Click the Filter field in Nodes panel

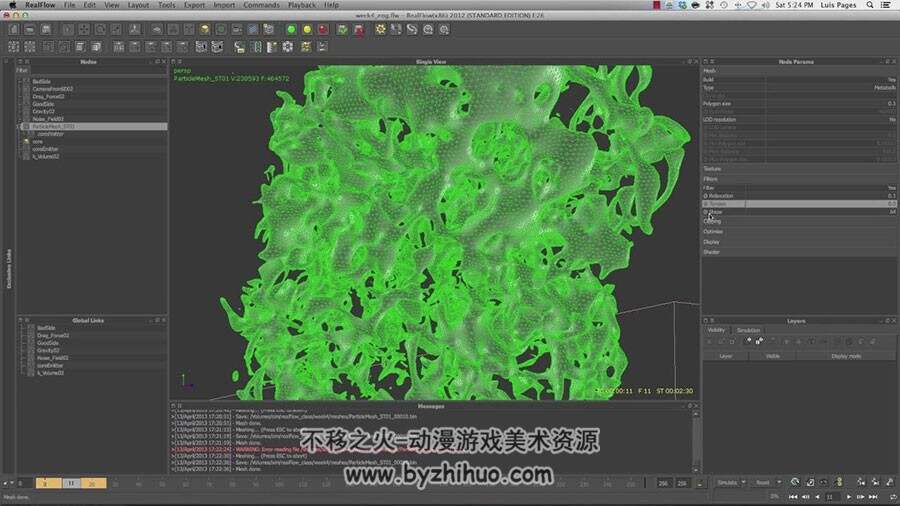coord(98,71)
